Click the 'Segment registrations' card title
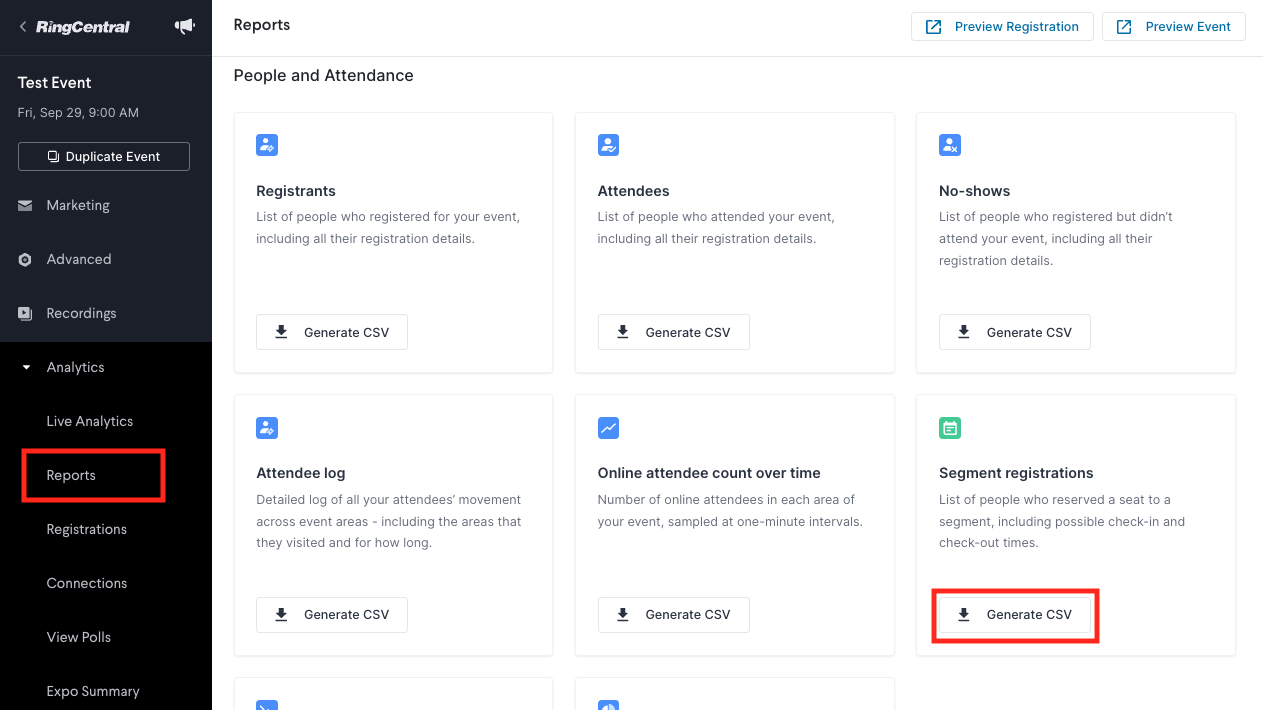Viewport: 1263px width, 710px height. tap(1016, 473)
